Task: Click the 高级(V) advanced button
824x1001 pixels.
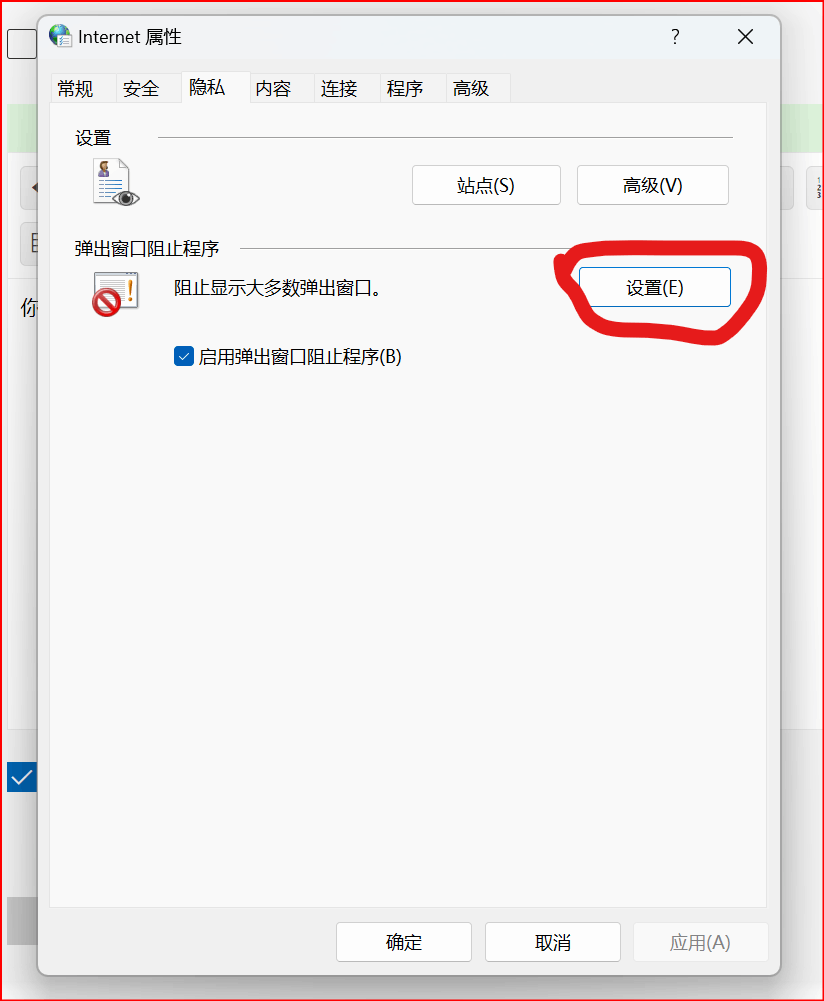Action: pyautogui.click(x=652, y=185)
